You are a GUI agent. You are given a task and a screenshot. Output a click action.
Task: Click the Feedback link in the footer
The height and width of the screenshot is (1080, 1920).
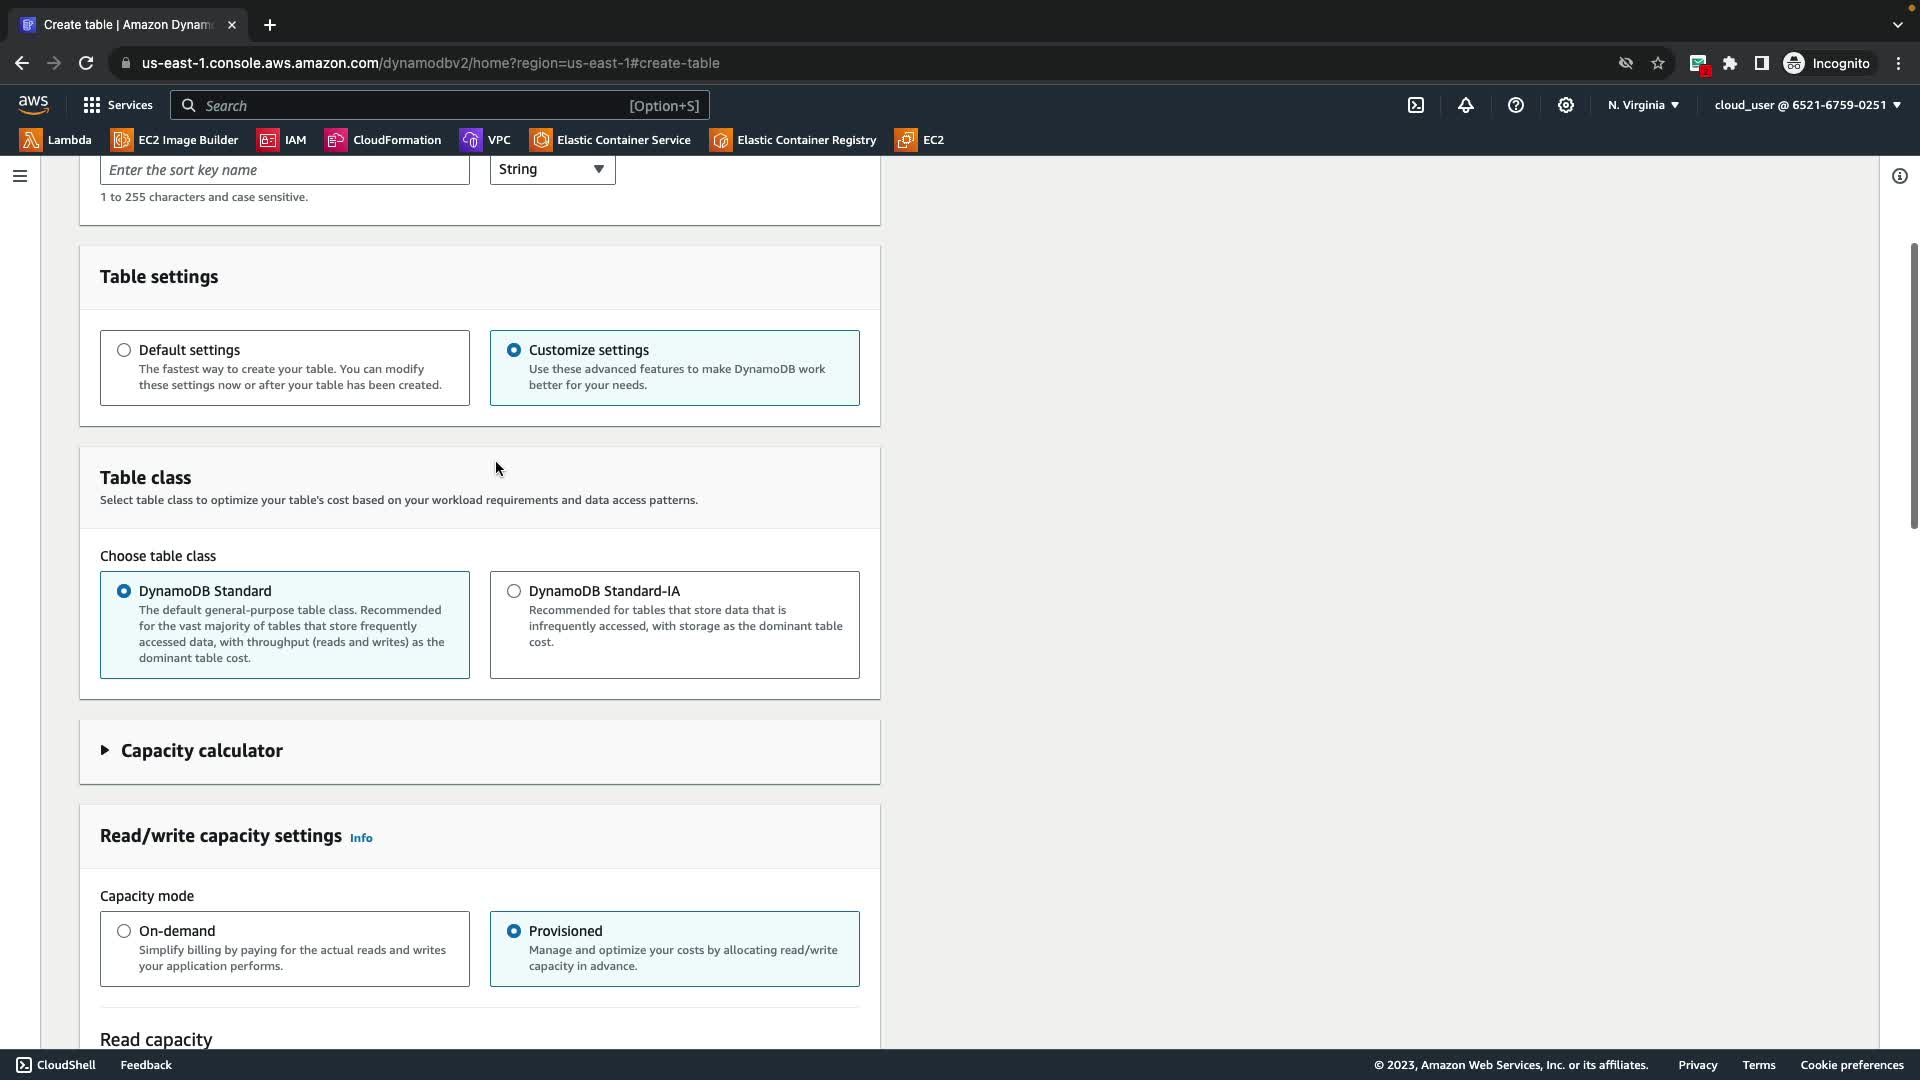pos(146,1065)
